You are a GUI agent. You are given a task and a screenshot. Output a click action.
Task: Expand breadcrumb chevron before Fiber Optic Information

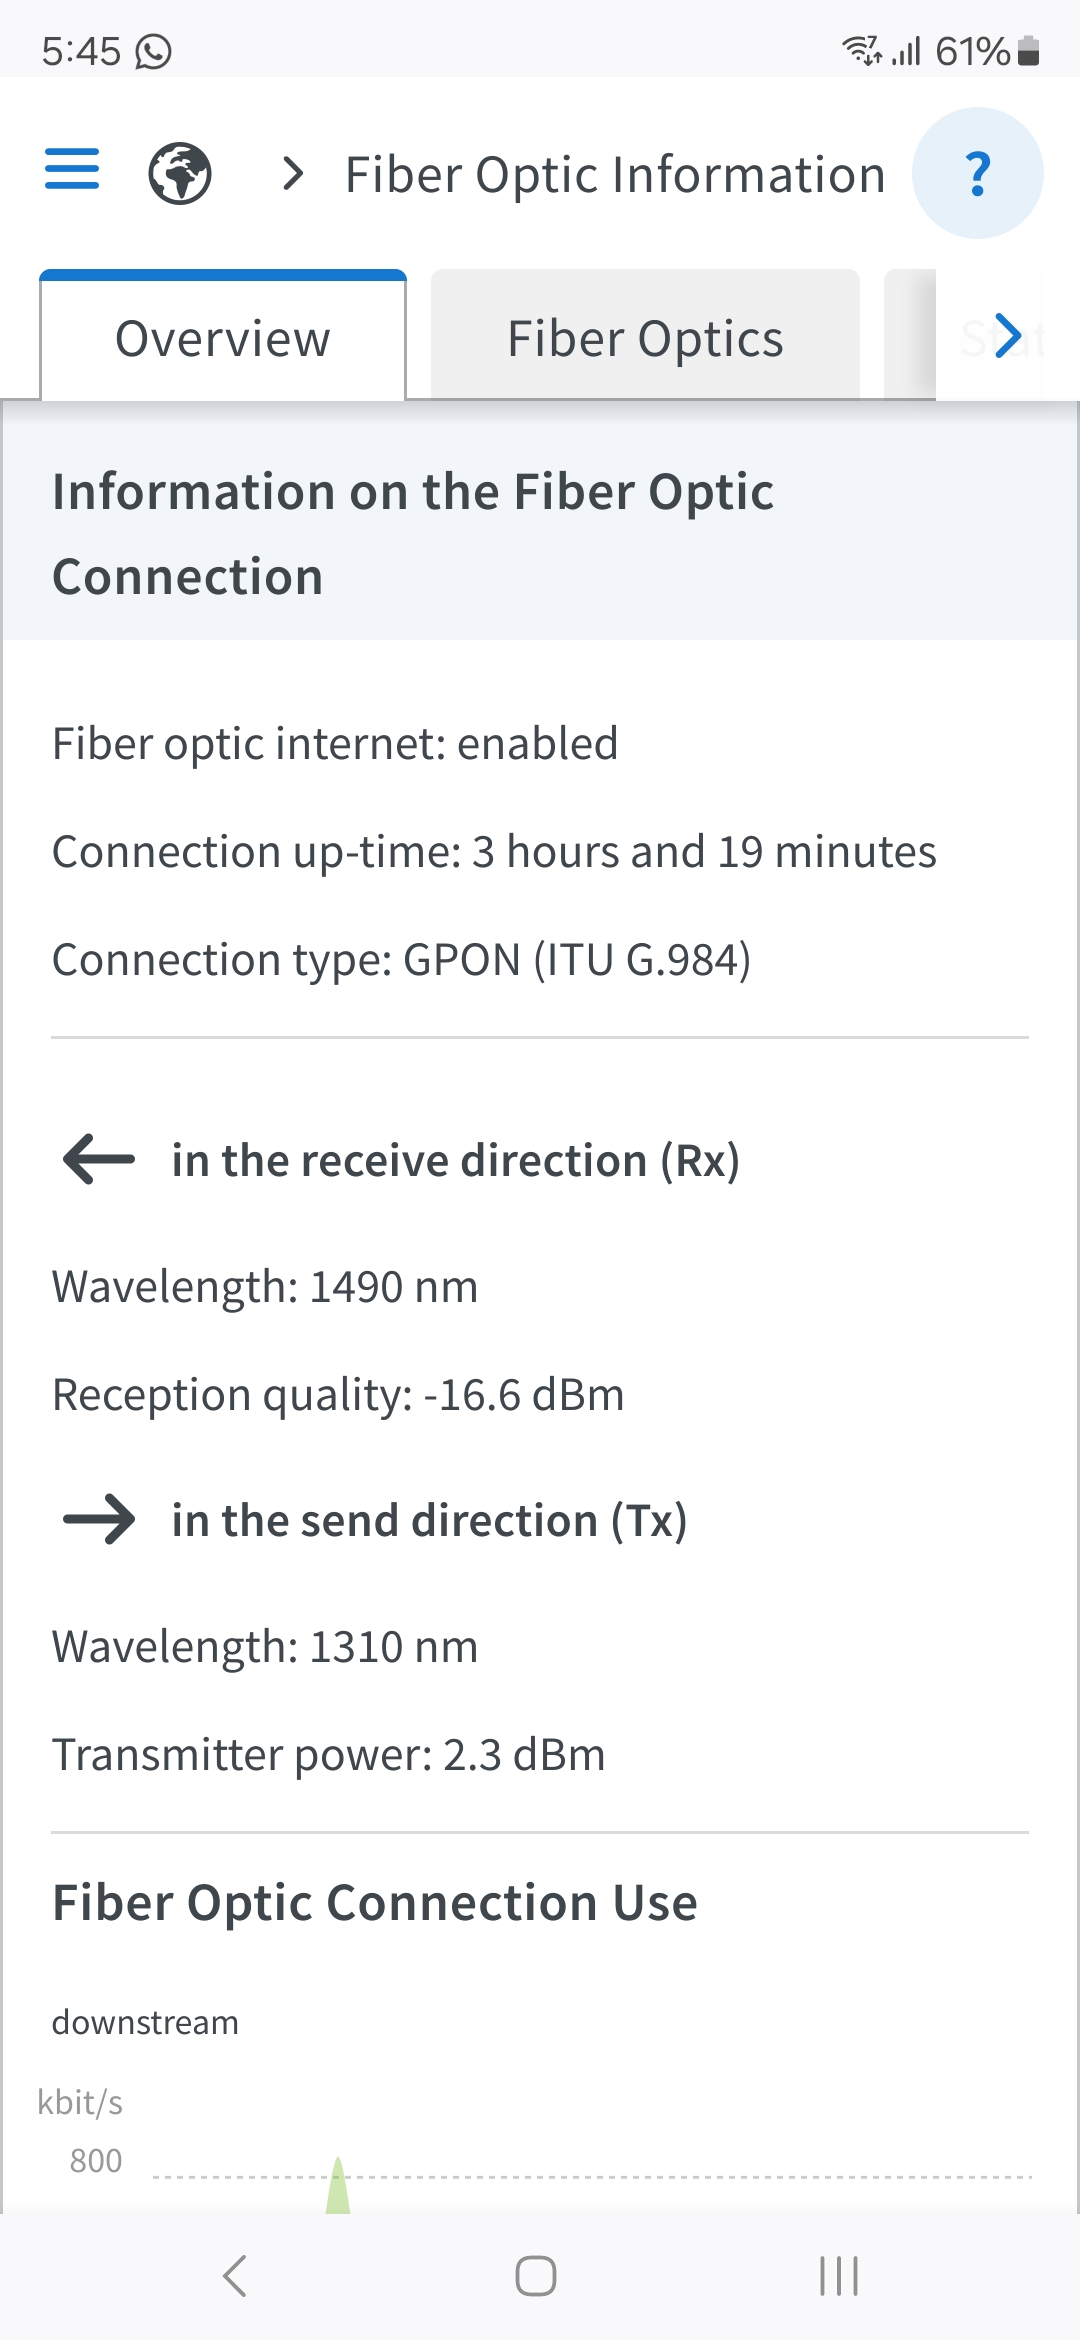293,174
